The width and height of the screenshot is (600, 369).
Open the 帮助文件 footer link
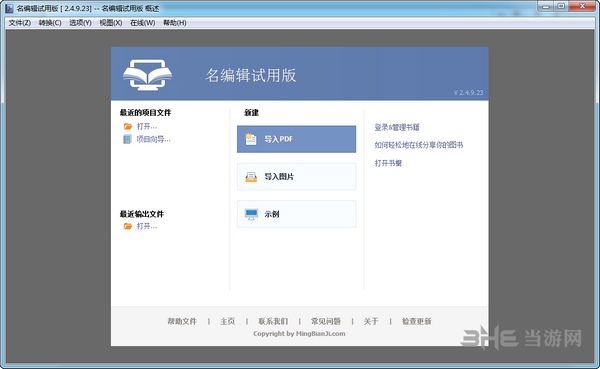pos(182,321)
